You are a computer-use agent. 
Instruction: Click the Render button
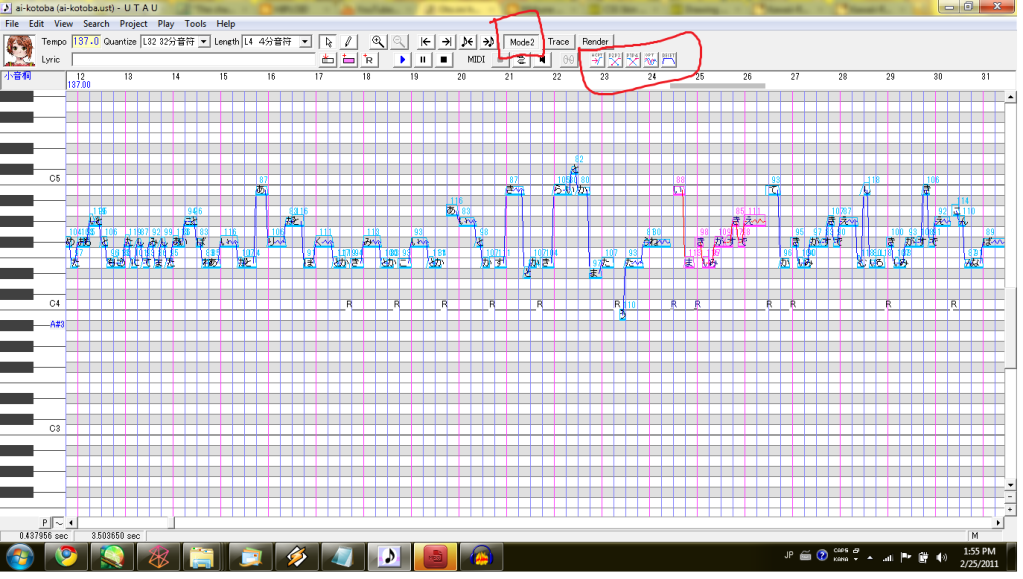[x=595, y=42]
